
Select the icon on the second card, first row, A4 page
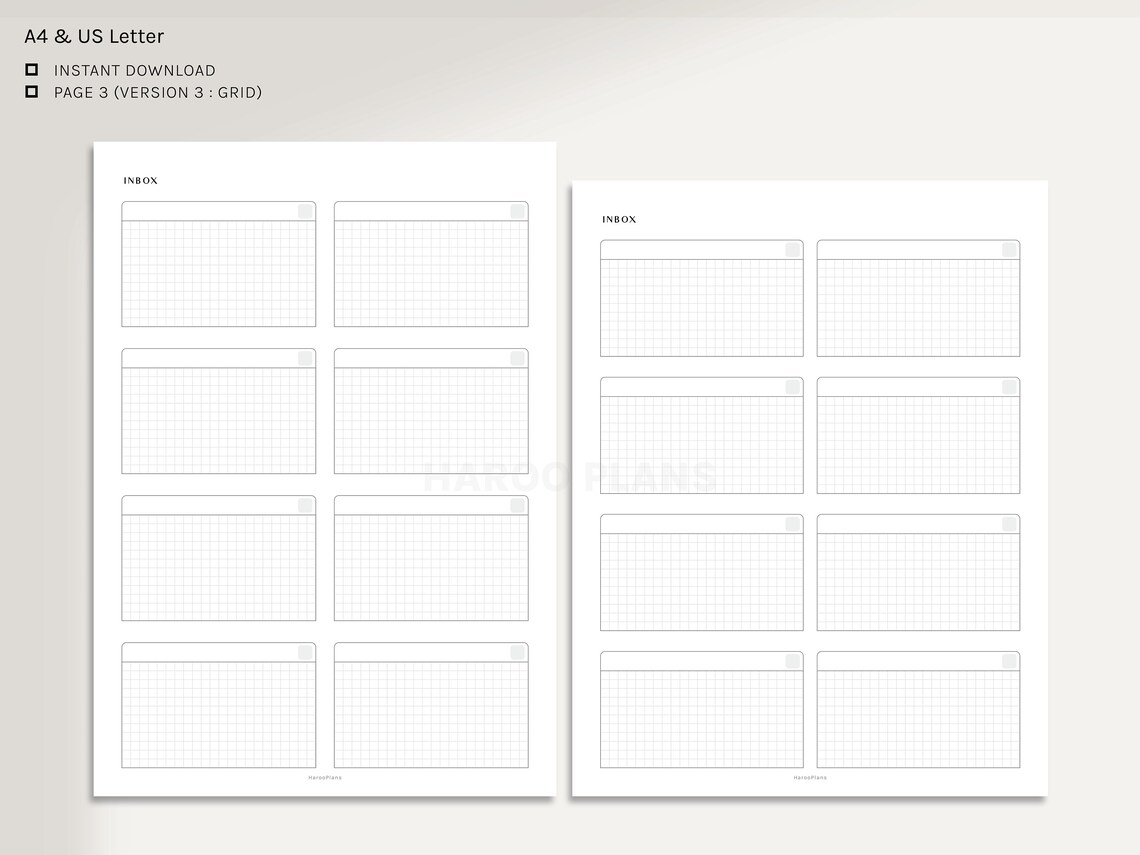pos(516,211)
